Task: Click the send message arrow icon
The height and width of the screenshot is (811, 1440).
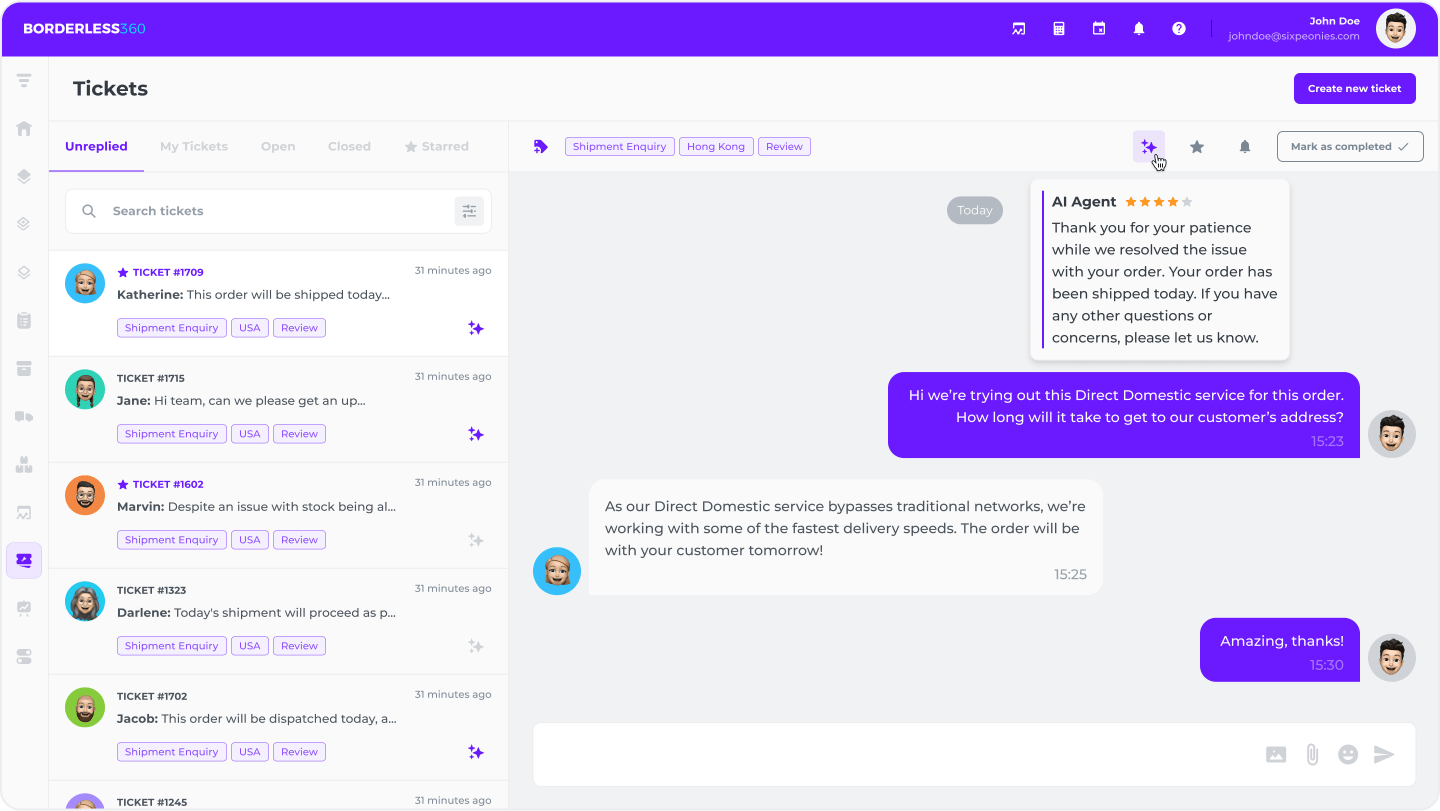Action: (x=1383, y=755)
